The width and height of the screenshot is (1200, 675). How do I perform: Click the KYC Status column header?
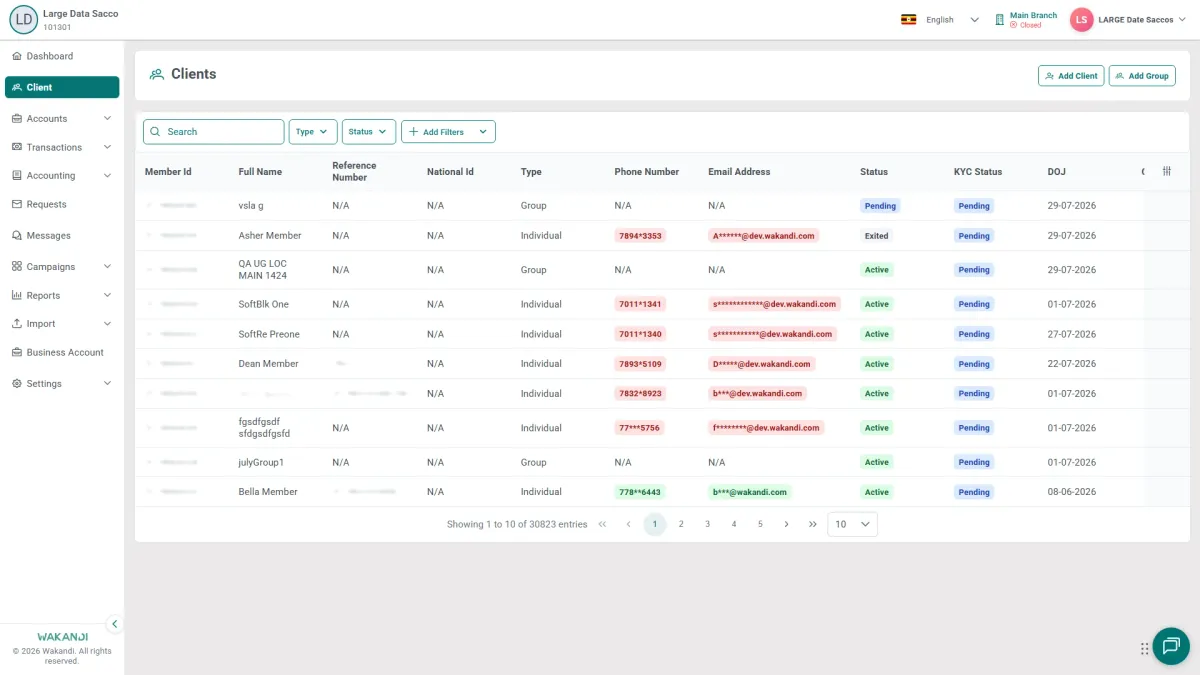click(x=978, y=172)
